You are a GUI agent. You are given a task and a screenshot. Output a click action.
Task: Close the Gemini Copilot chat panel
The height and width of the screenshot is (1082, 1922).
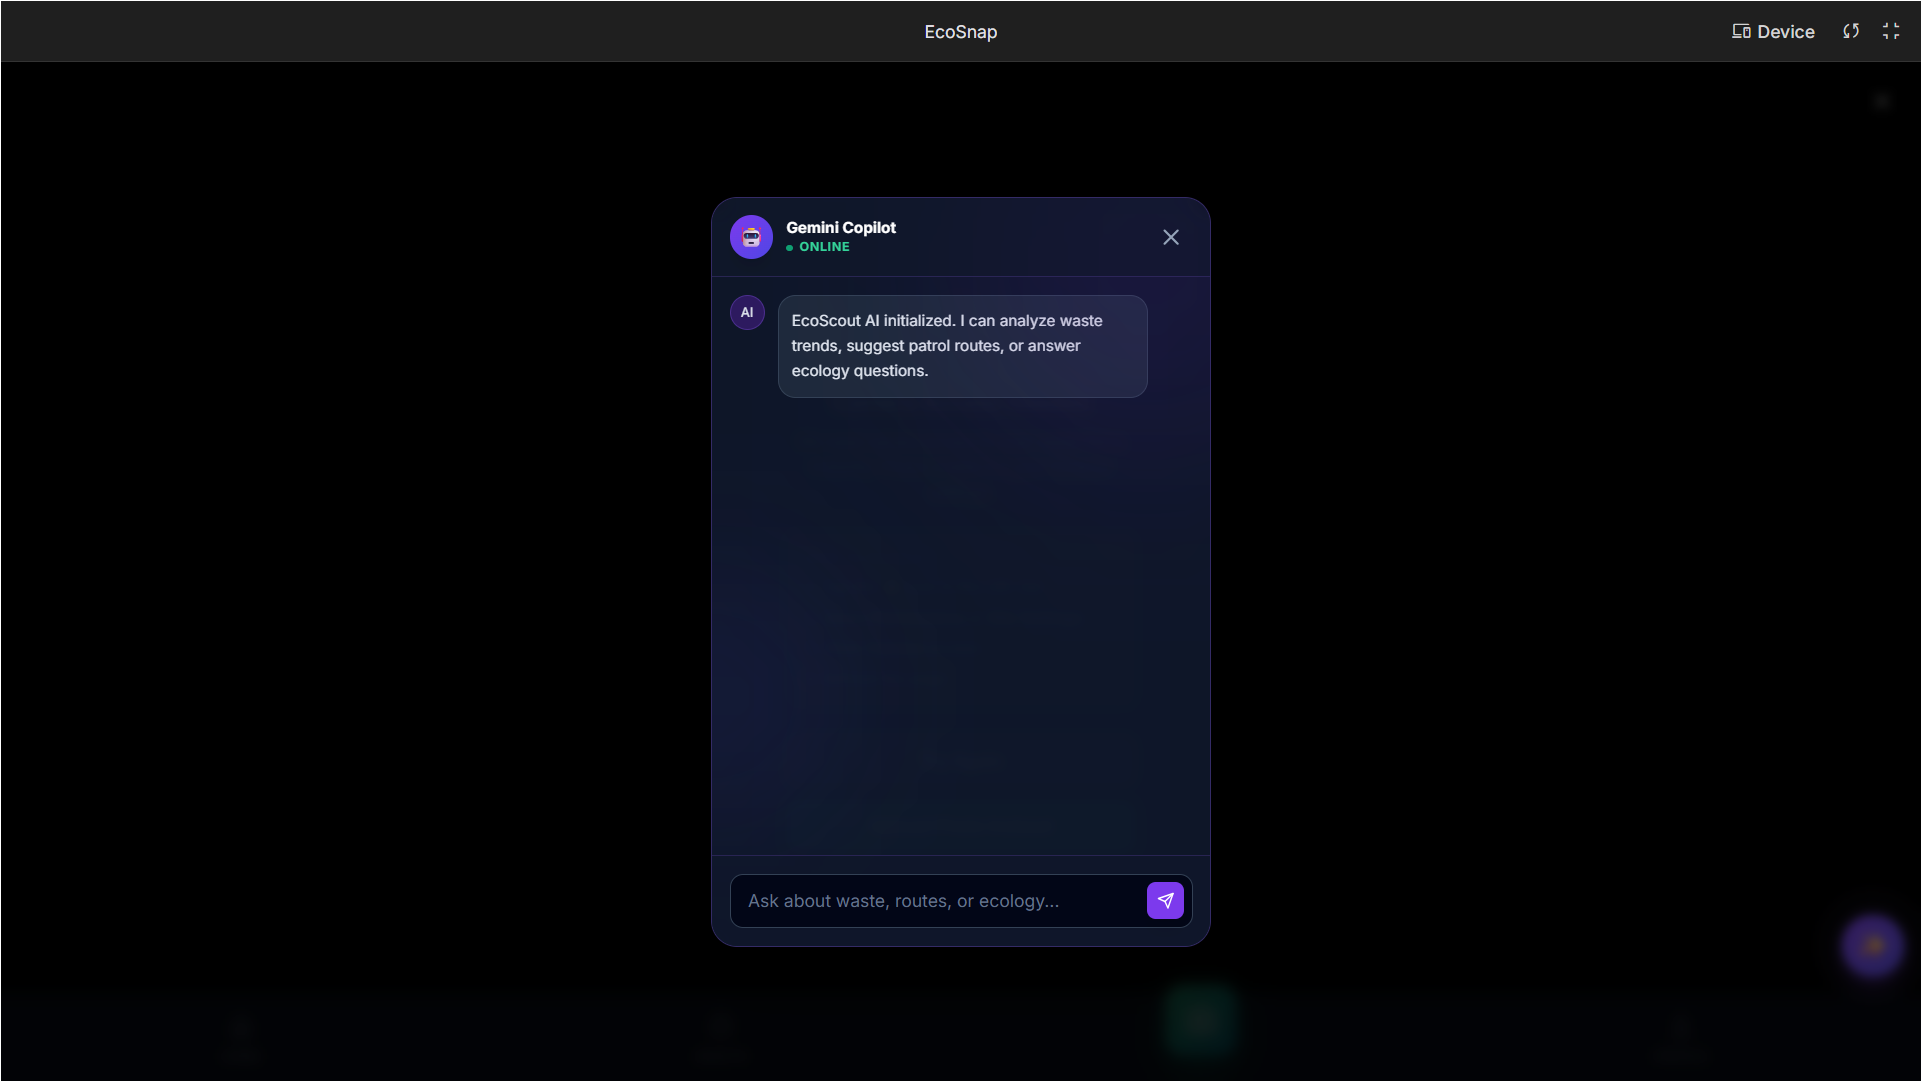[1170, 237]
